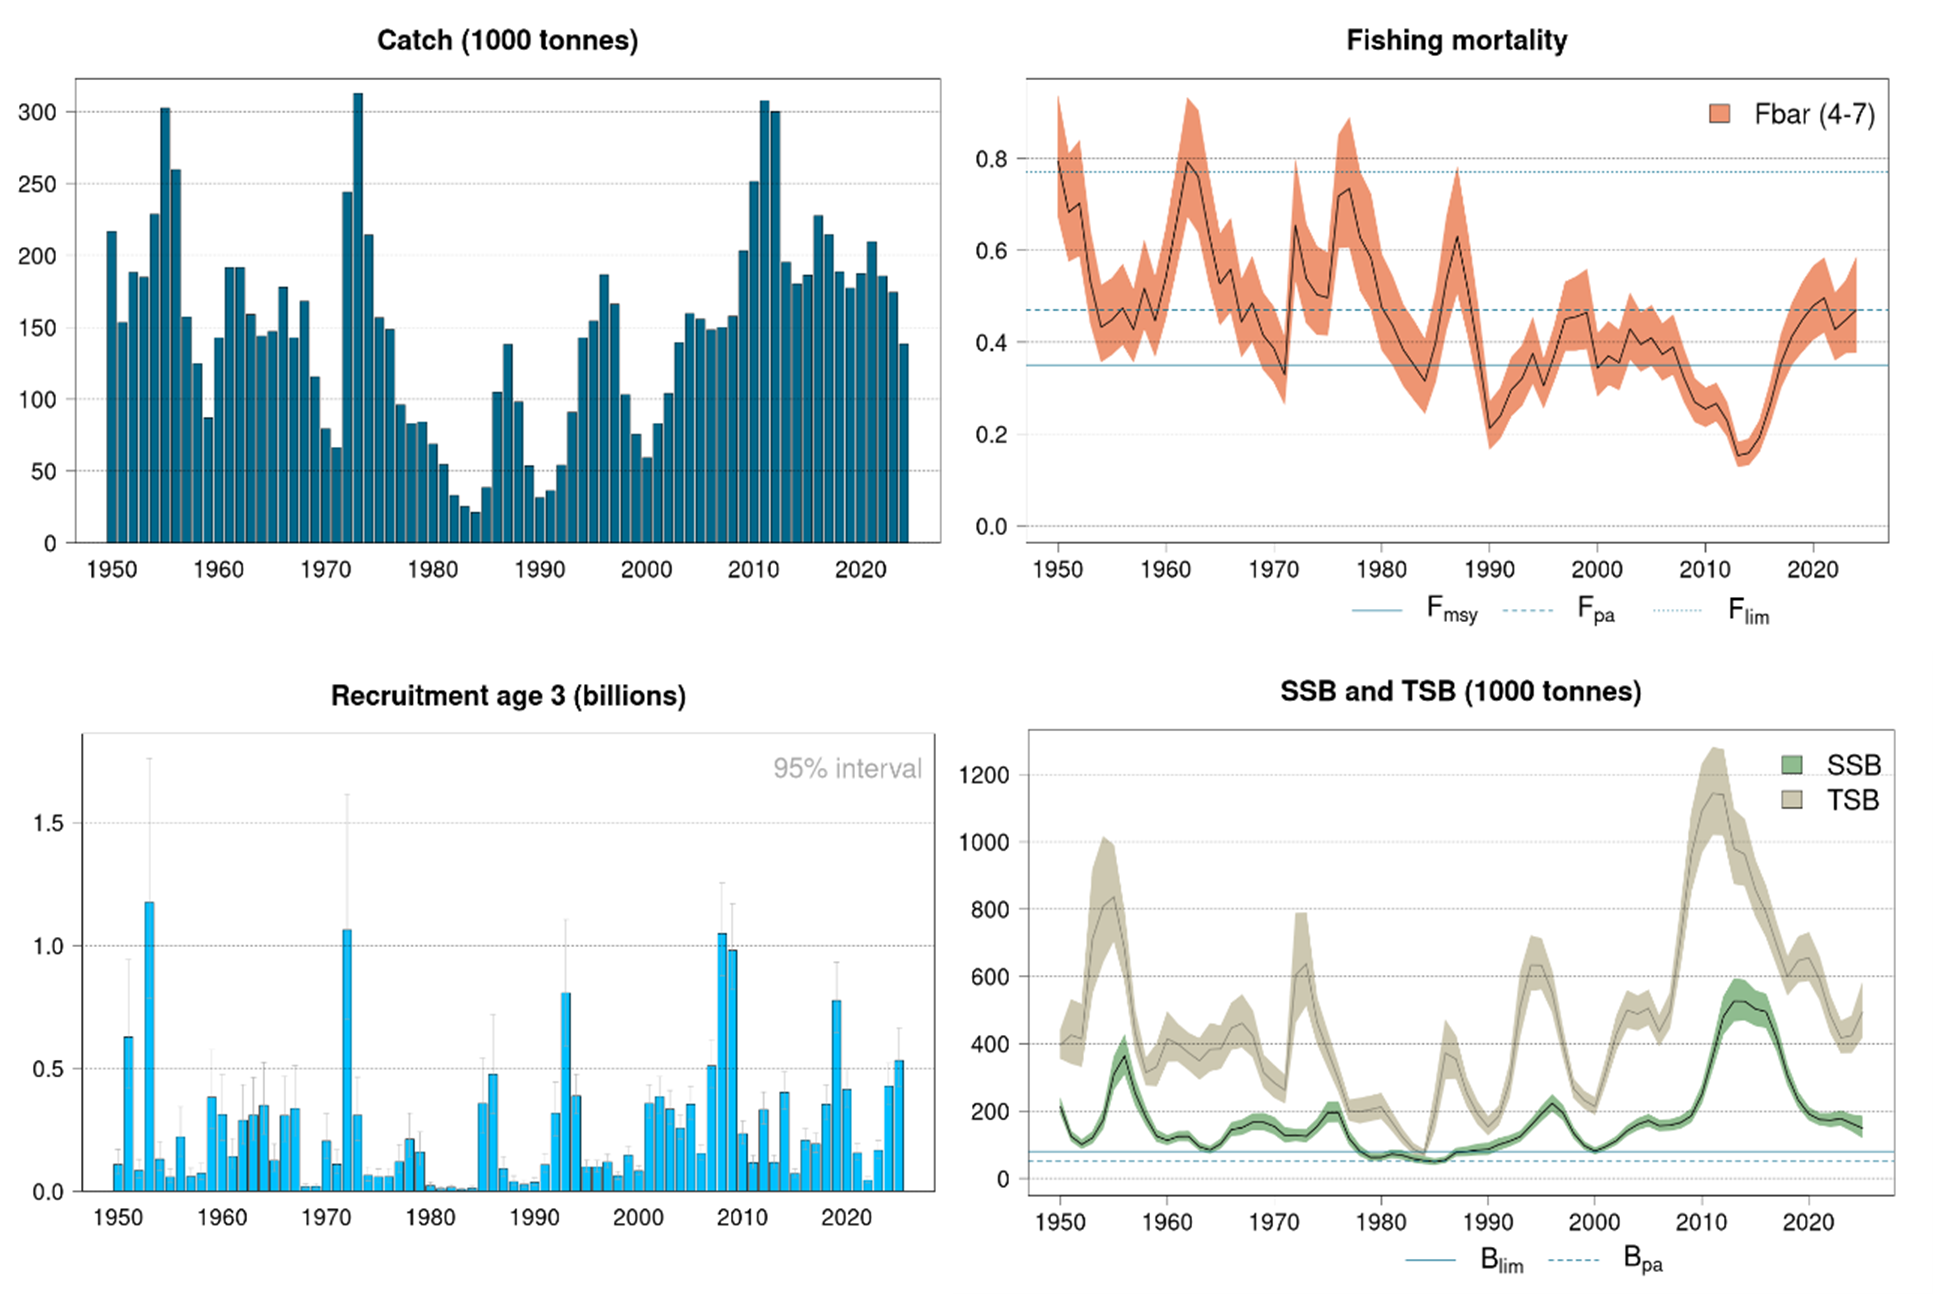1933x1294 pixels.
Task: Click the tallest recruitment bar near 1953
Action: [149, 1046]
